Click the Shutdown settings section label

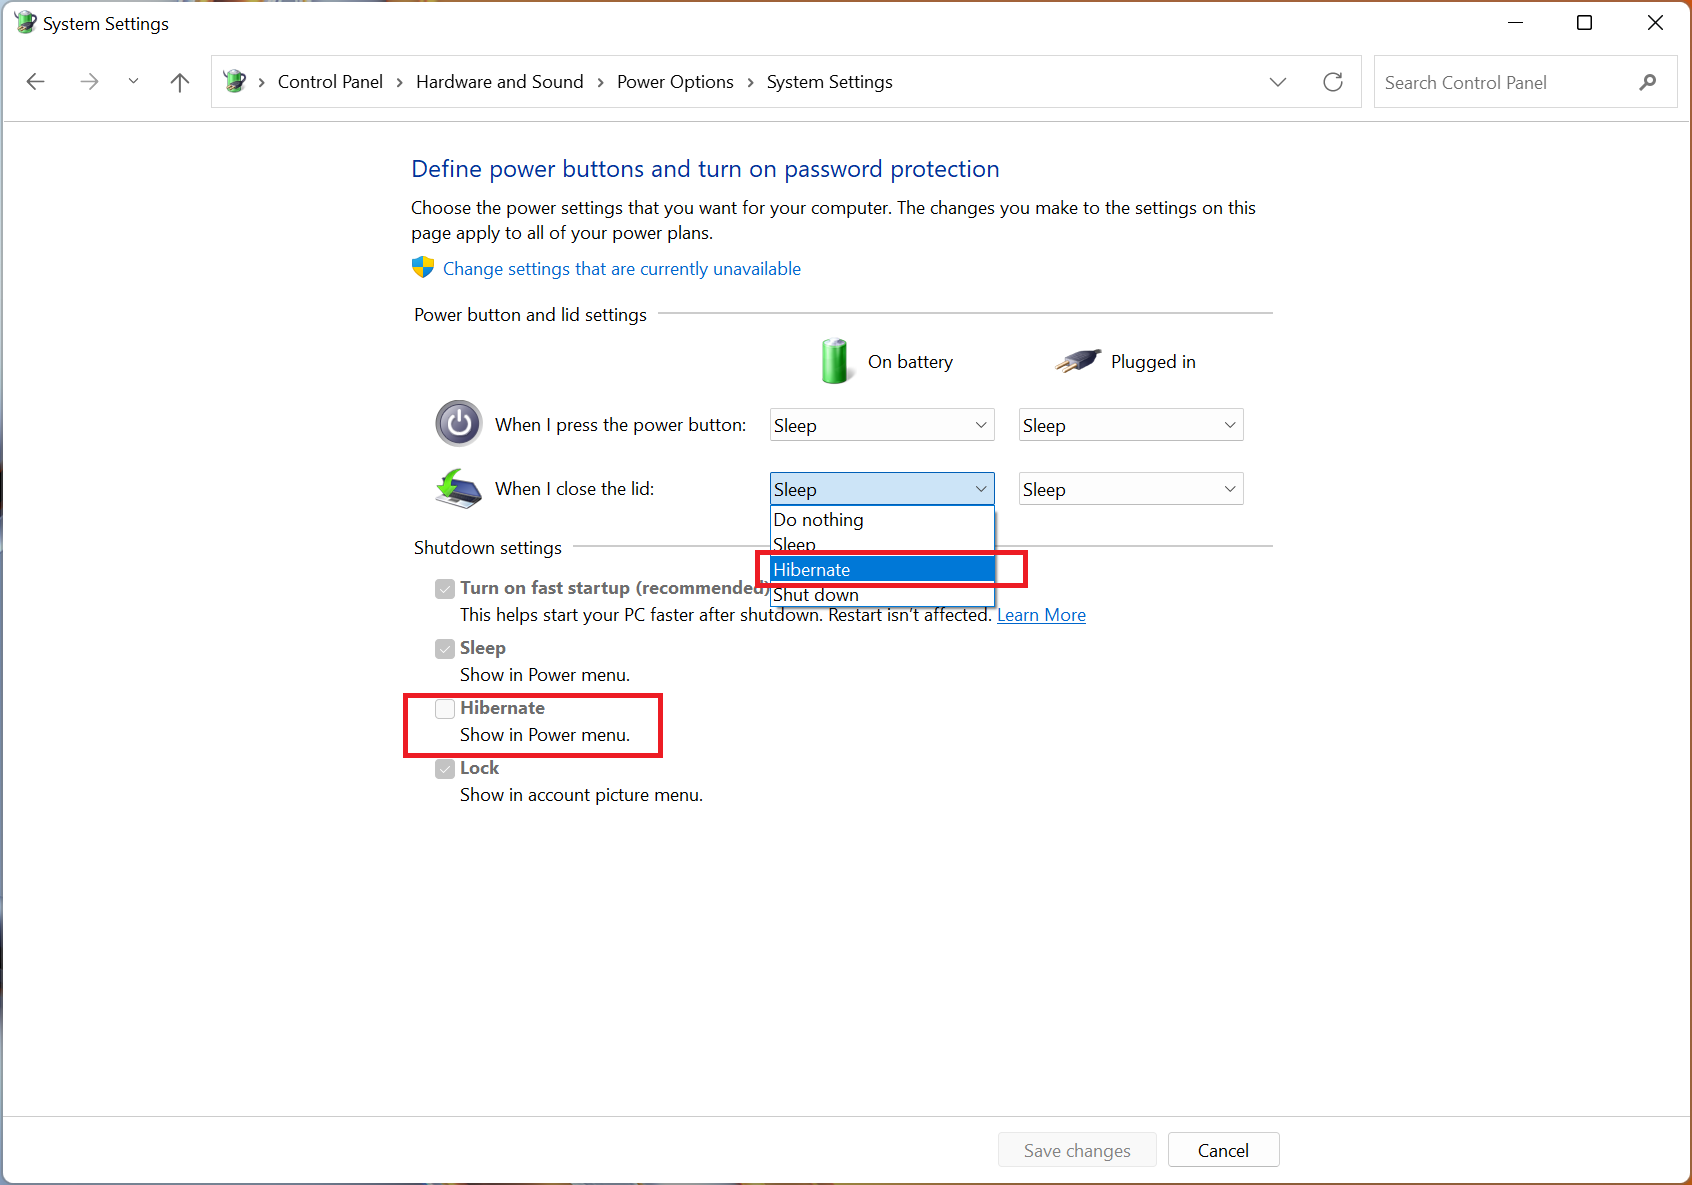click(488, 548)
